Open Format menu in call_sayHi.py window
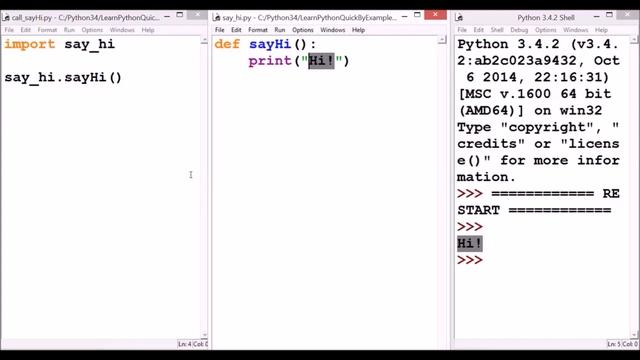The width and height of the screenshot is (640, 360). coord(47,30)
